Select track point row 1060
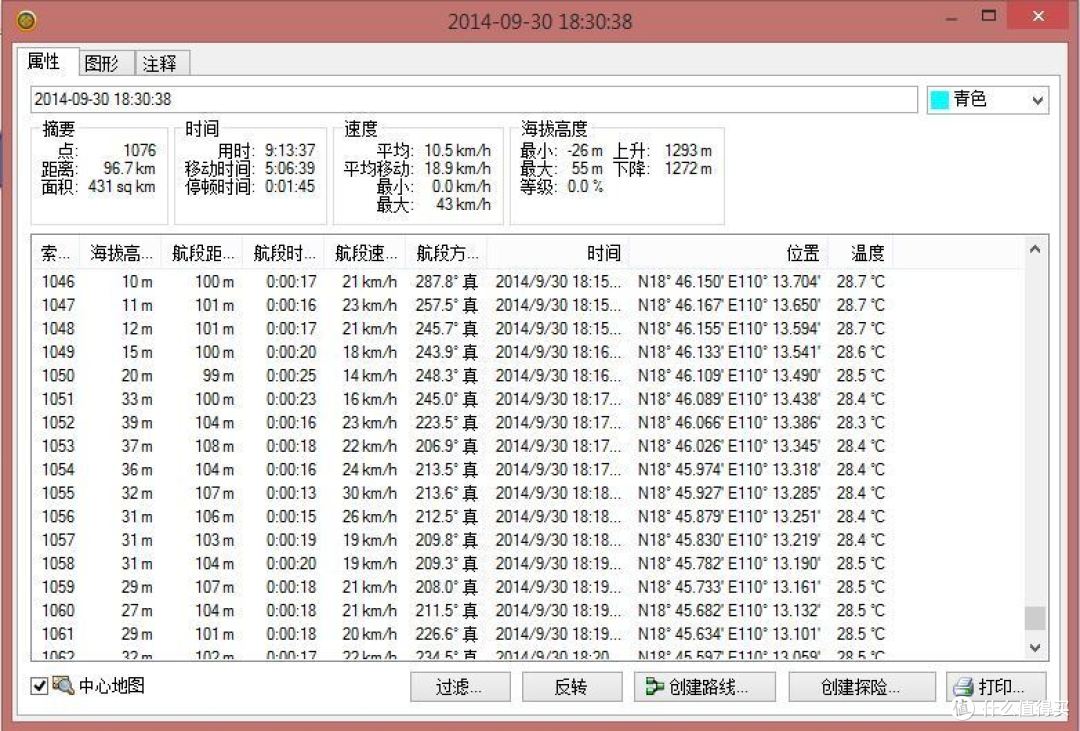Image resolution: width=1080 pixels, height=731 pixels. click(463, 610)
